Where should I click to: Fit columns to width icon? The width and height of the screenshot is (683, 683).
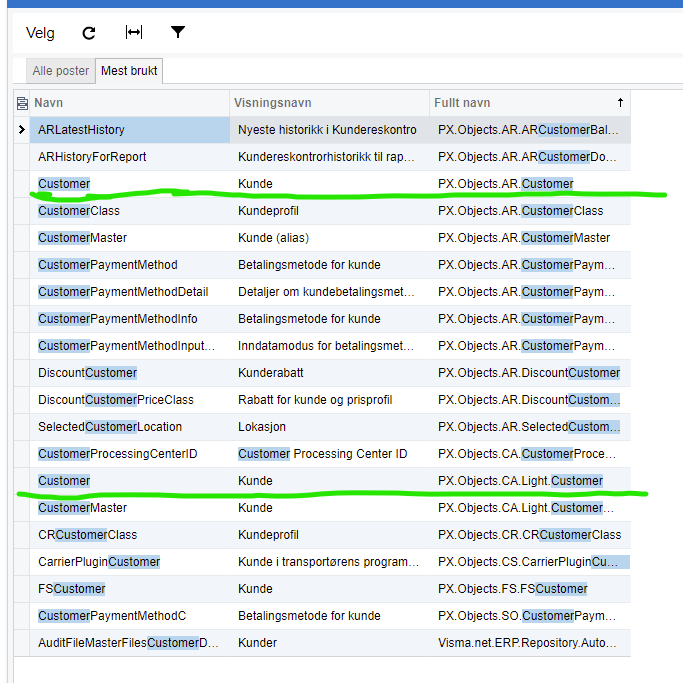tap(134, 32)
